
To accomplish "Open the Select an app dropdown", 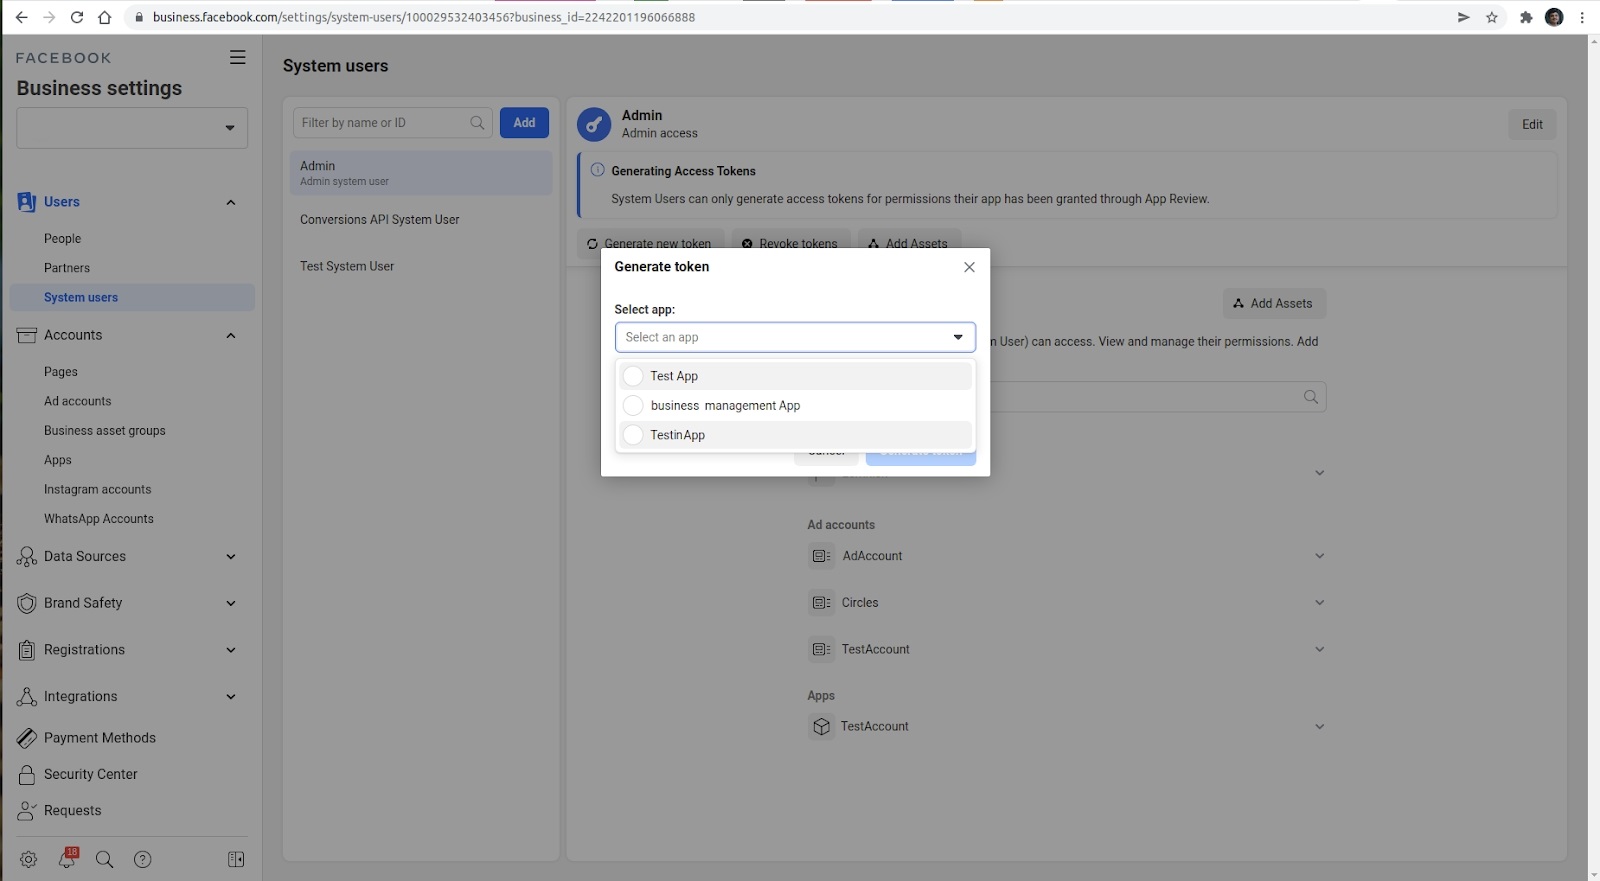I will click(x=794, y=337).
